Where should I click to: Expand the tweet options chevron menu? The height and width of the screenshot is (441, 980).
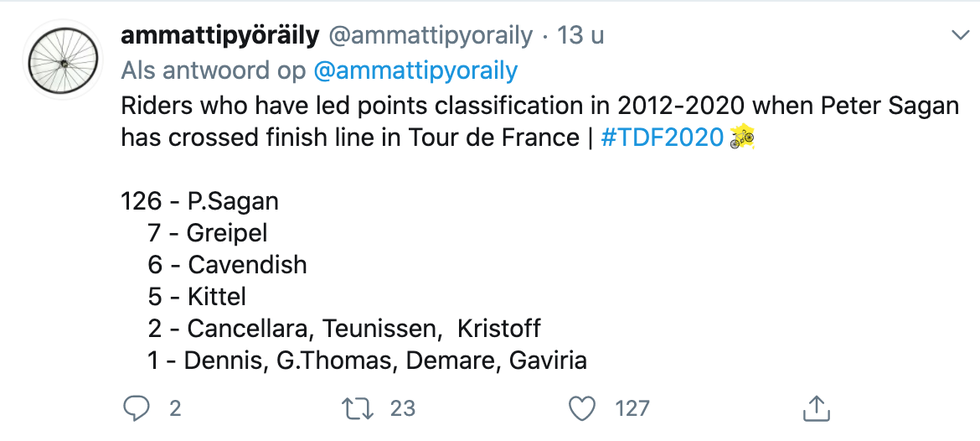tap(960, 36)
